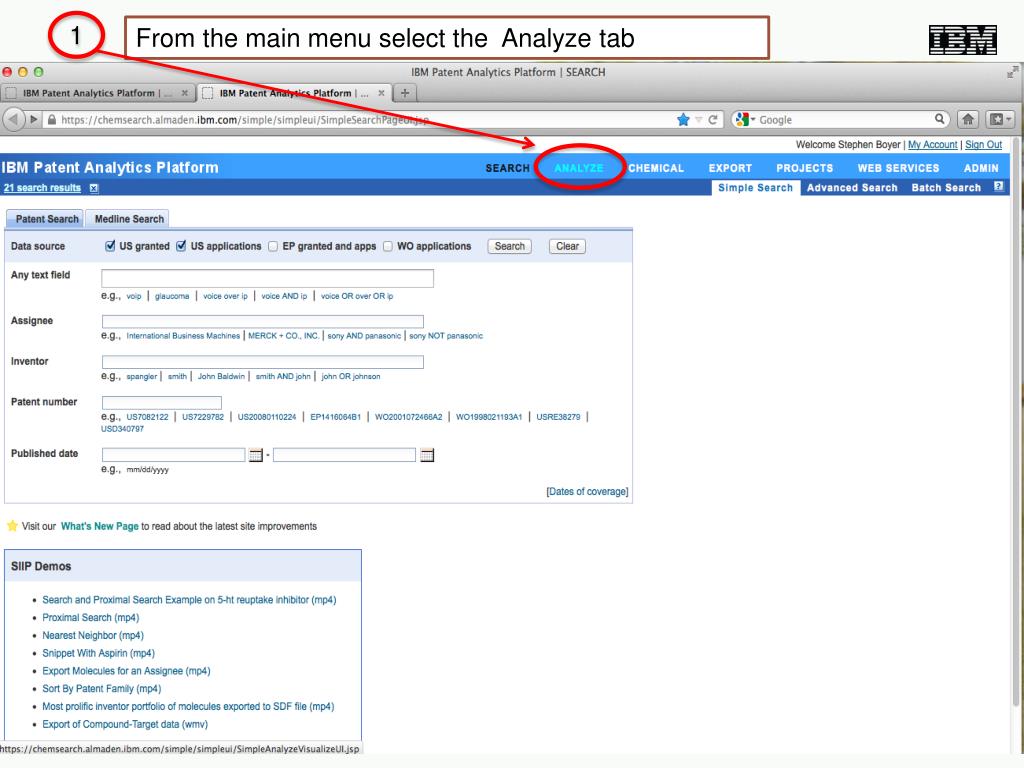Open the 21 search results link
This screenshot has width=1024, height=768.
click(x=42, y=188)
